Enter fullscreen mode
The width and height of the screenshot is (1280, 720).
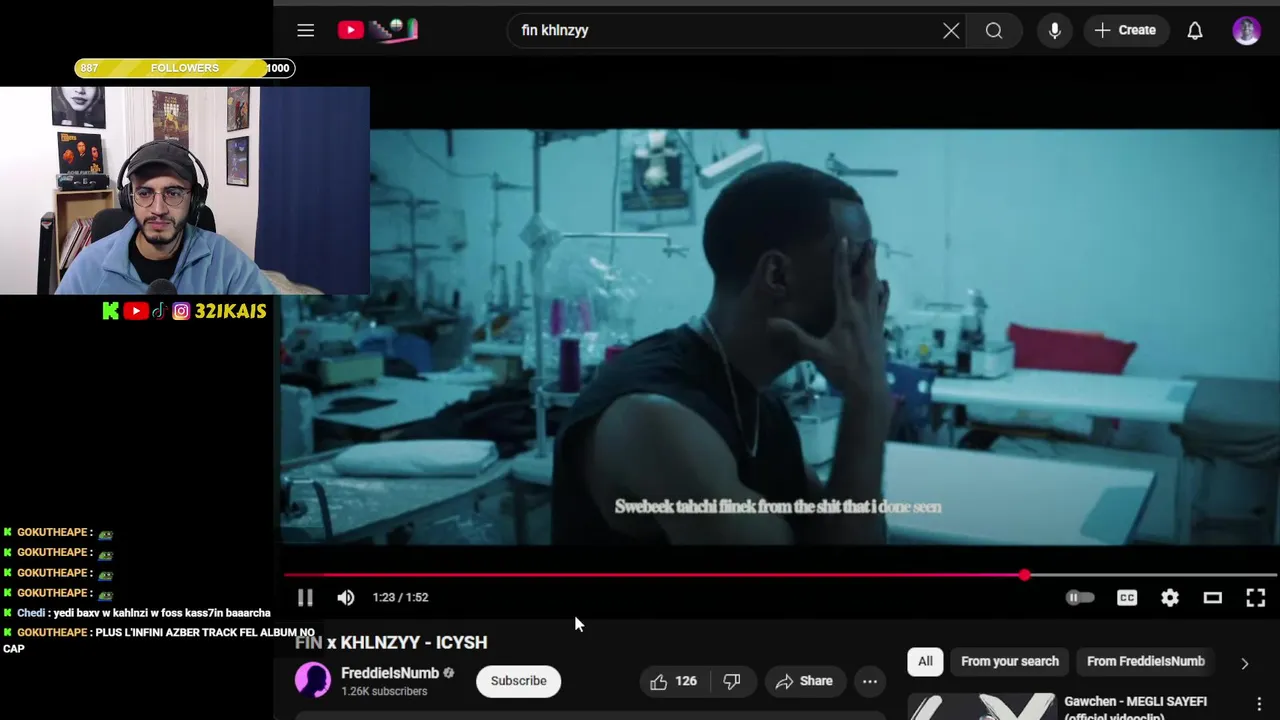[x=1255, y=597]
